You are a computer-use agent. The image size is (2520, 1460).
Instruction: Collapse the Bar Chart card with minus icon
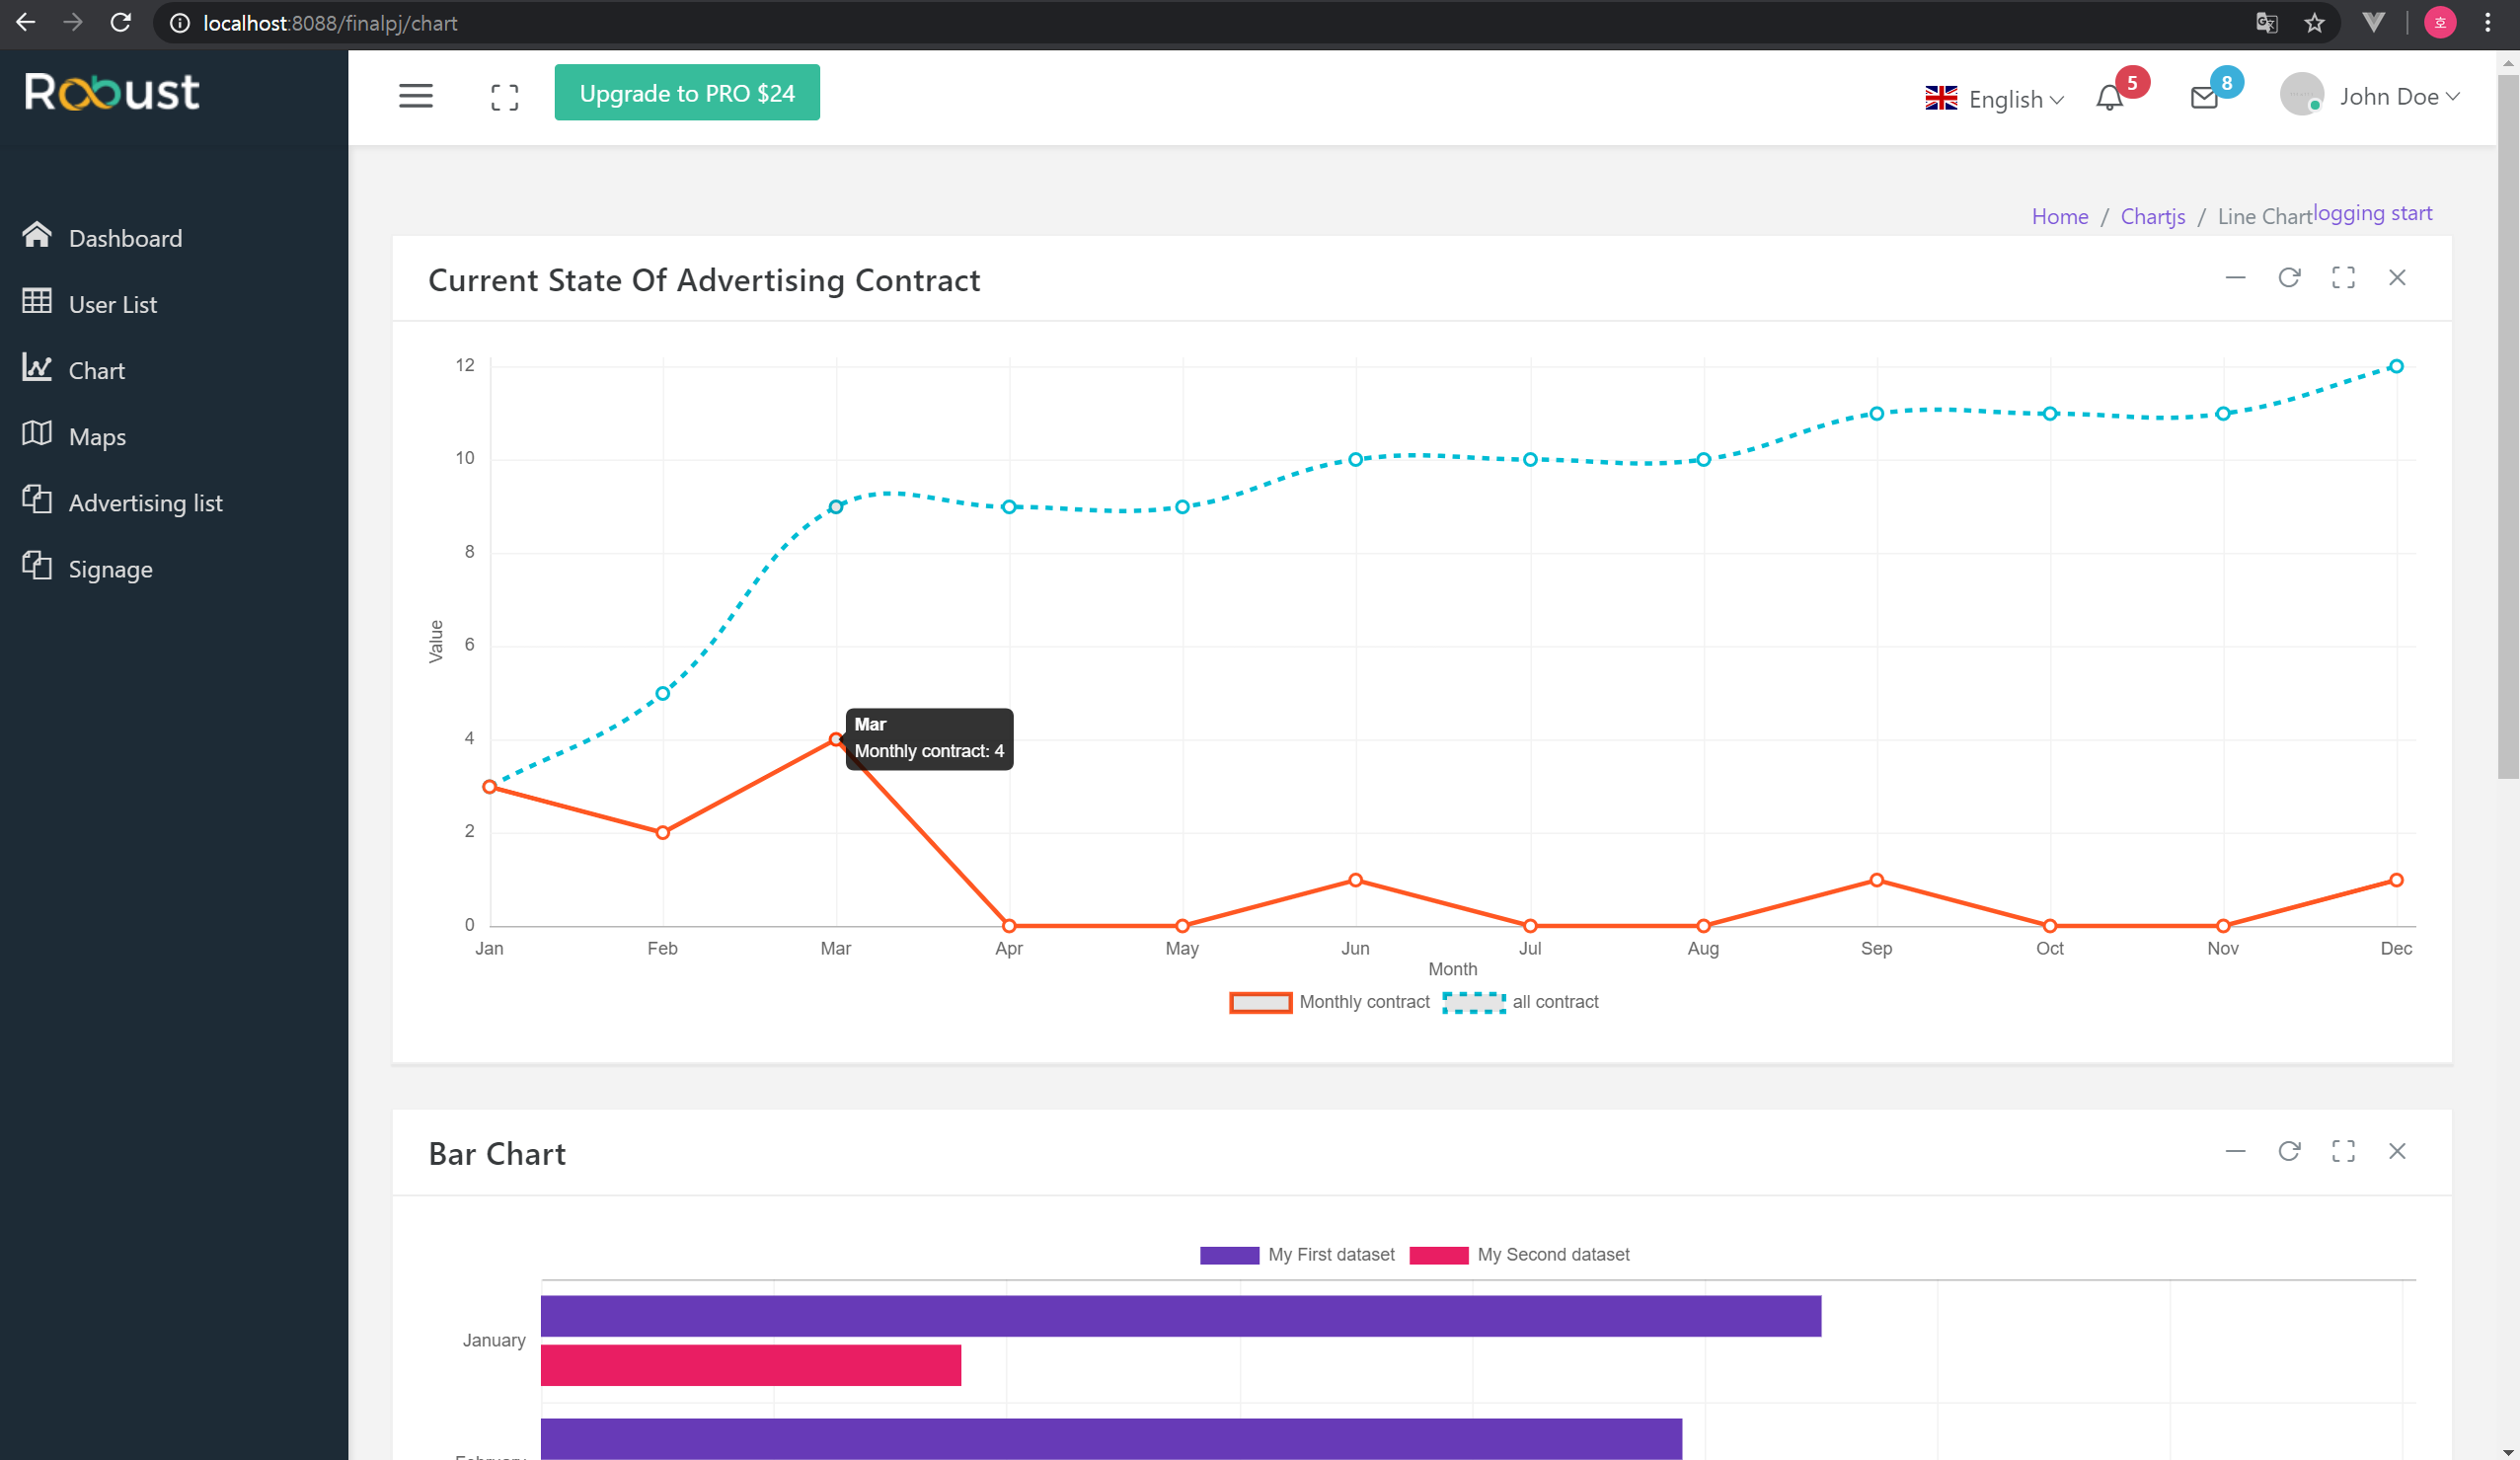[x=2235, y=1151]
